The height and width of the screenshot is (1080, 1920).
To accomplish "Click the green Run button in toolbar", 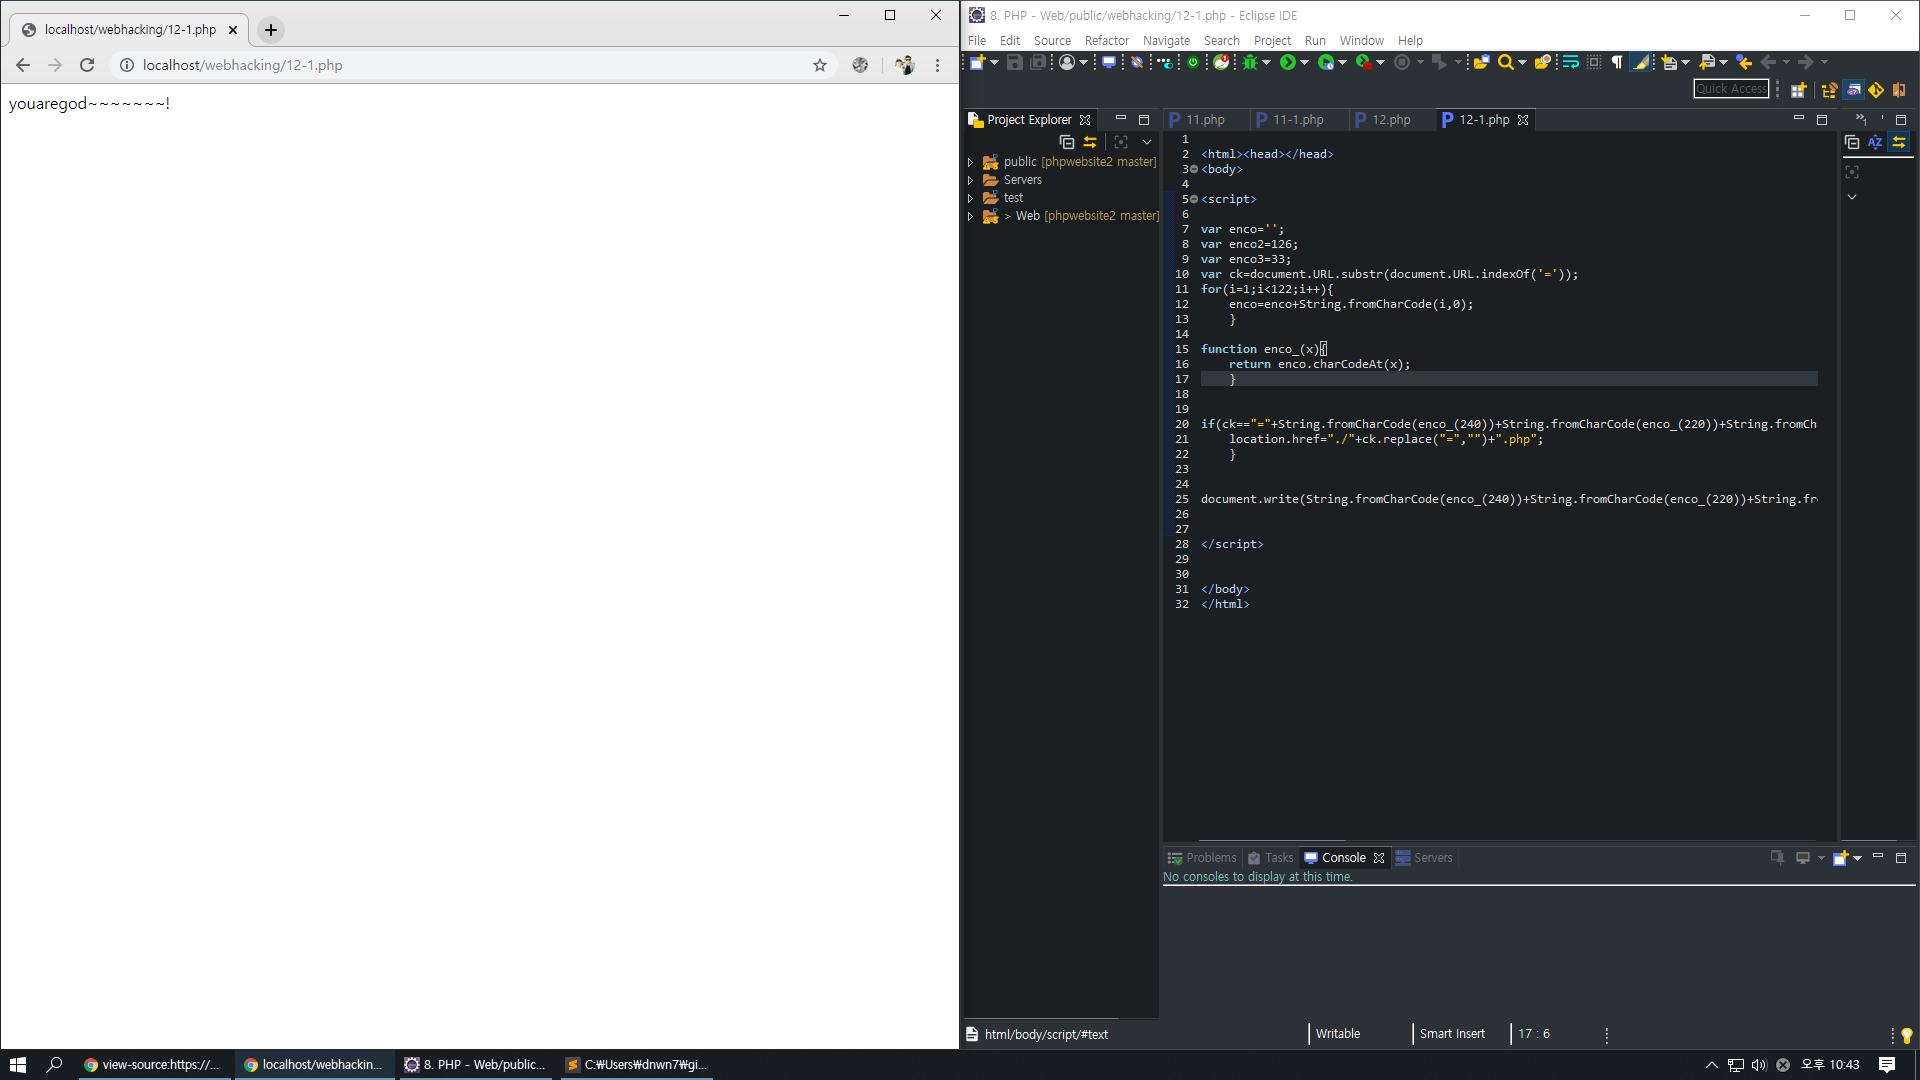I will coord(1287,63).
